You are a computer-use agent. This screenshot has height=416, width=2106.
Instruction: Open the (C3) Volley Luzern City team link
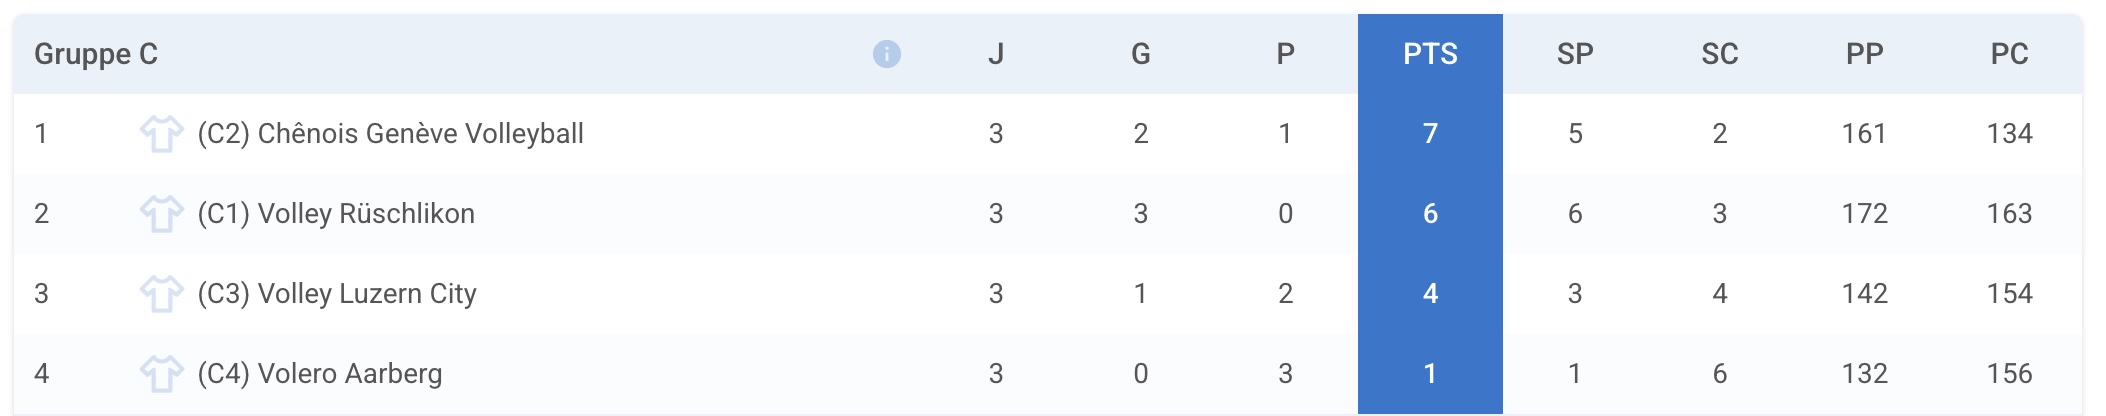337,294
